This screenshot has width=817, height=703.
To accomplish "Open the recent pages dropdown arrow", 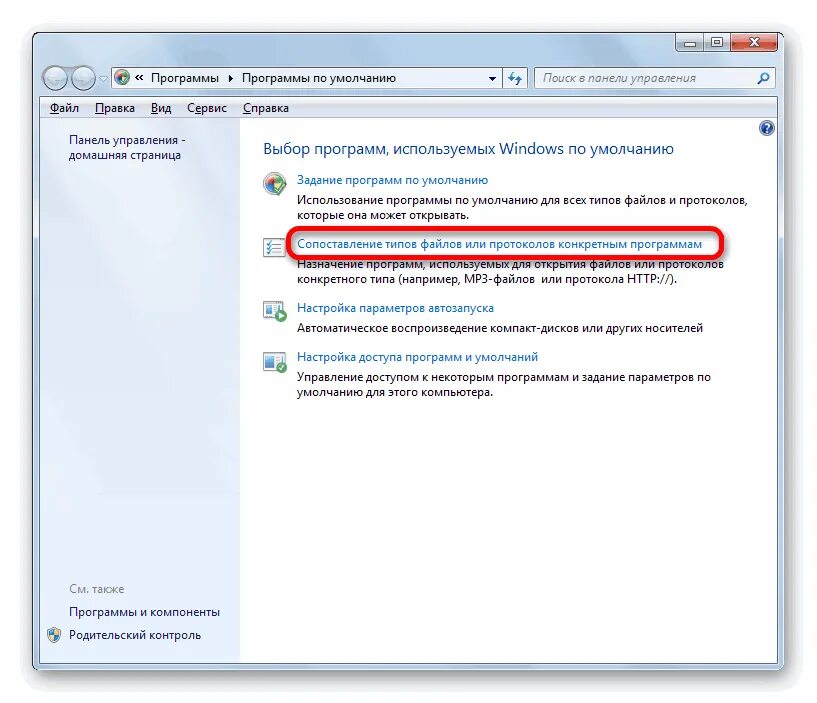I will (103, 79).
